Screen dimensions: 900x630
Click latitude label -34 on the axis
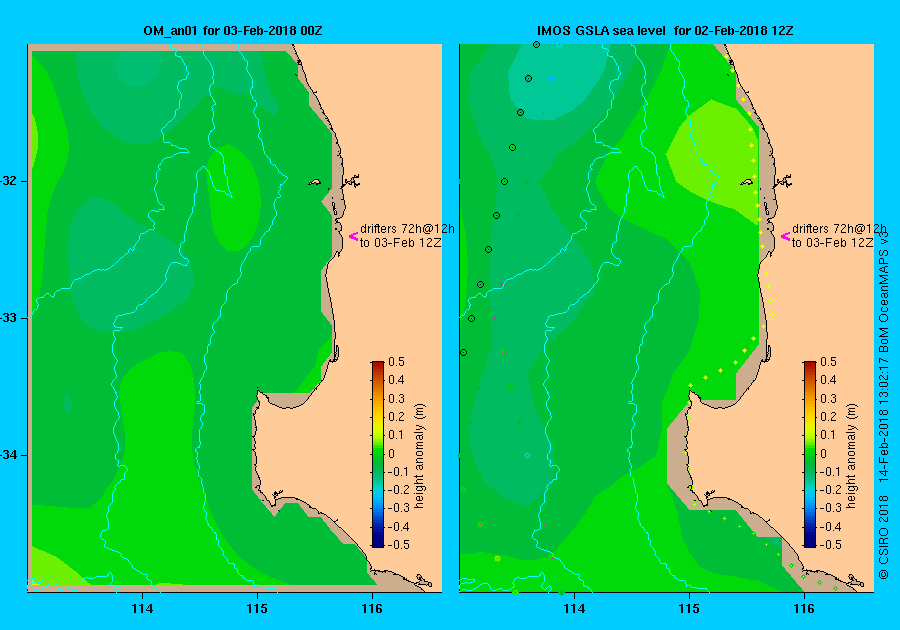[x=9, y=455]
